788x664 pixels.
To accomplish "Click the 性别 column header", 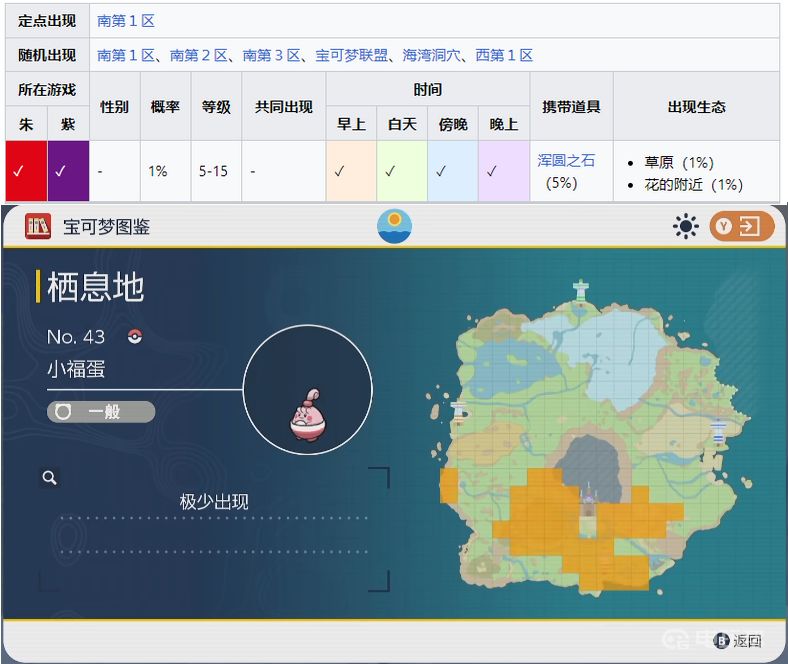I will 115,106.
